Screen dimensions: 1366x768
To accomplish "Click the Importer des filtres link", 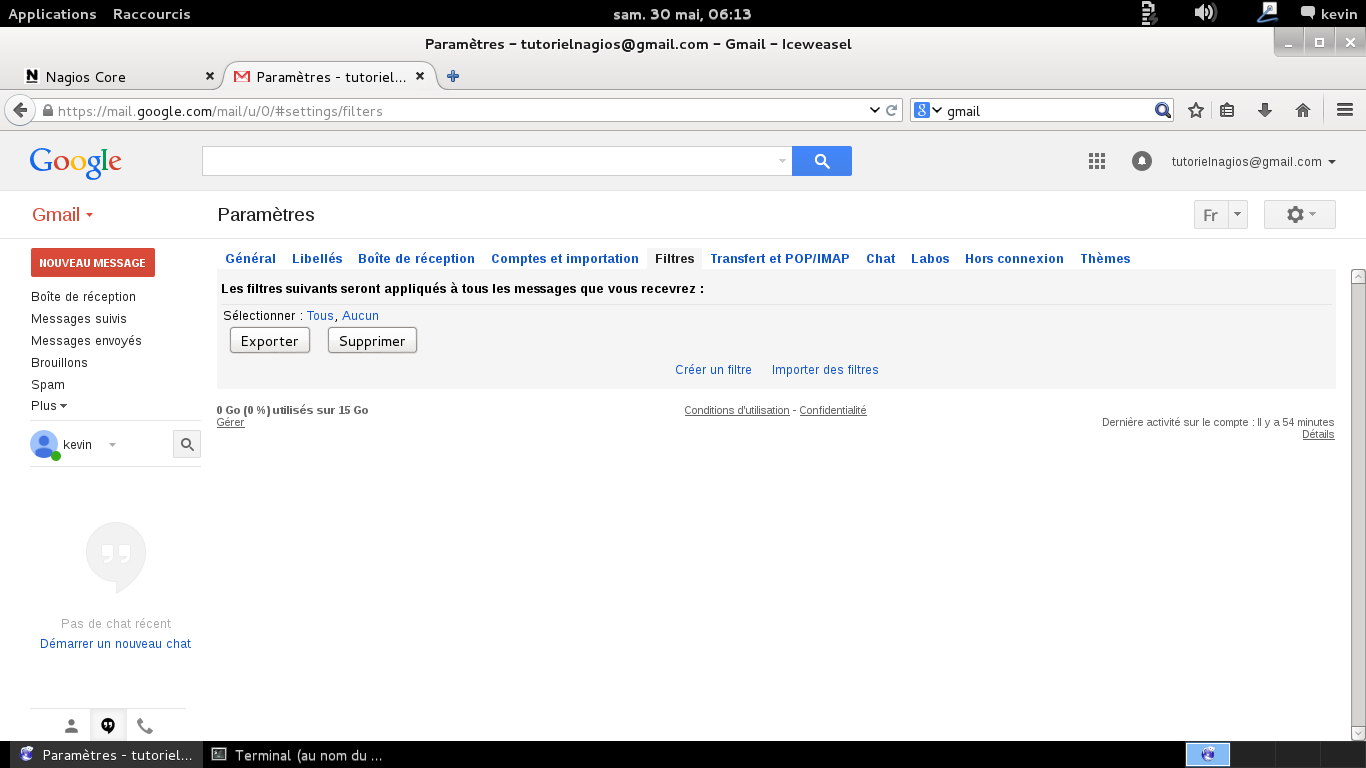I will 825,370.
